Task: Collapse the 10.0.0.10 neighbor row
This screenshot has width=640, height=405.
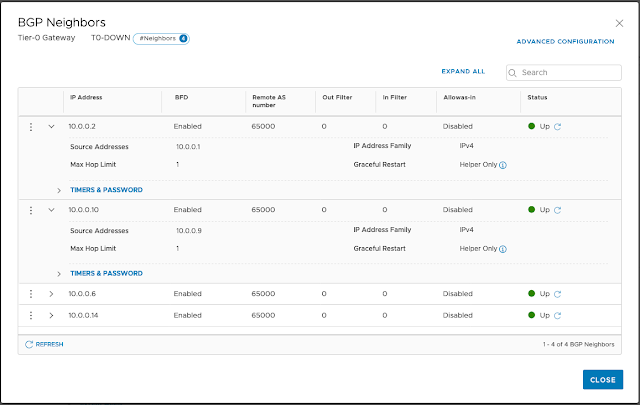Action: 51,210
